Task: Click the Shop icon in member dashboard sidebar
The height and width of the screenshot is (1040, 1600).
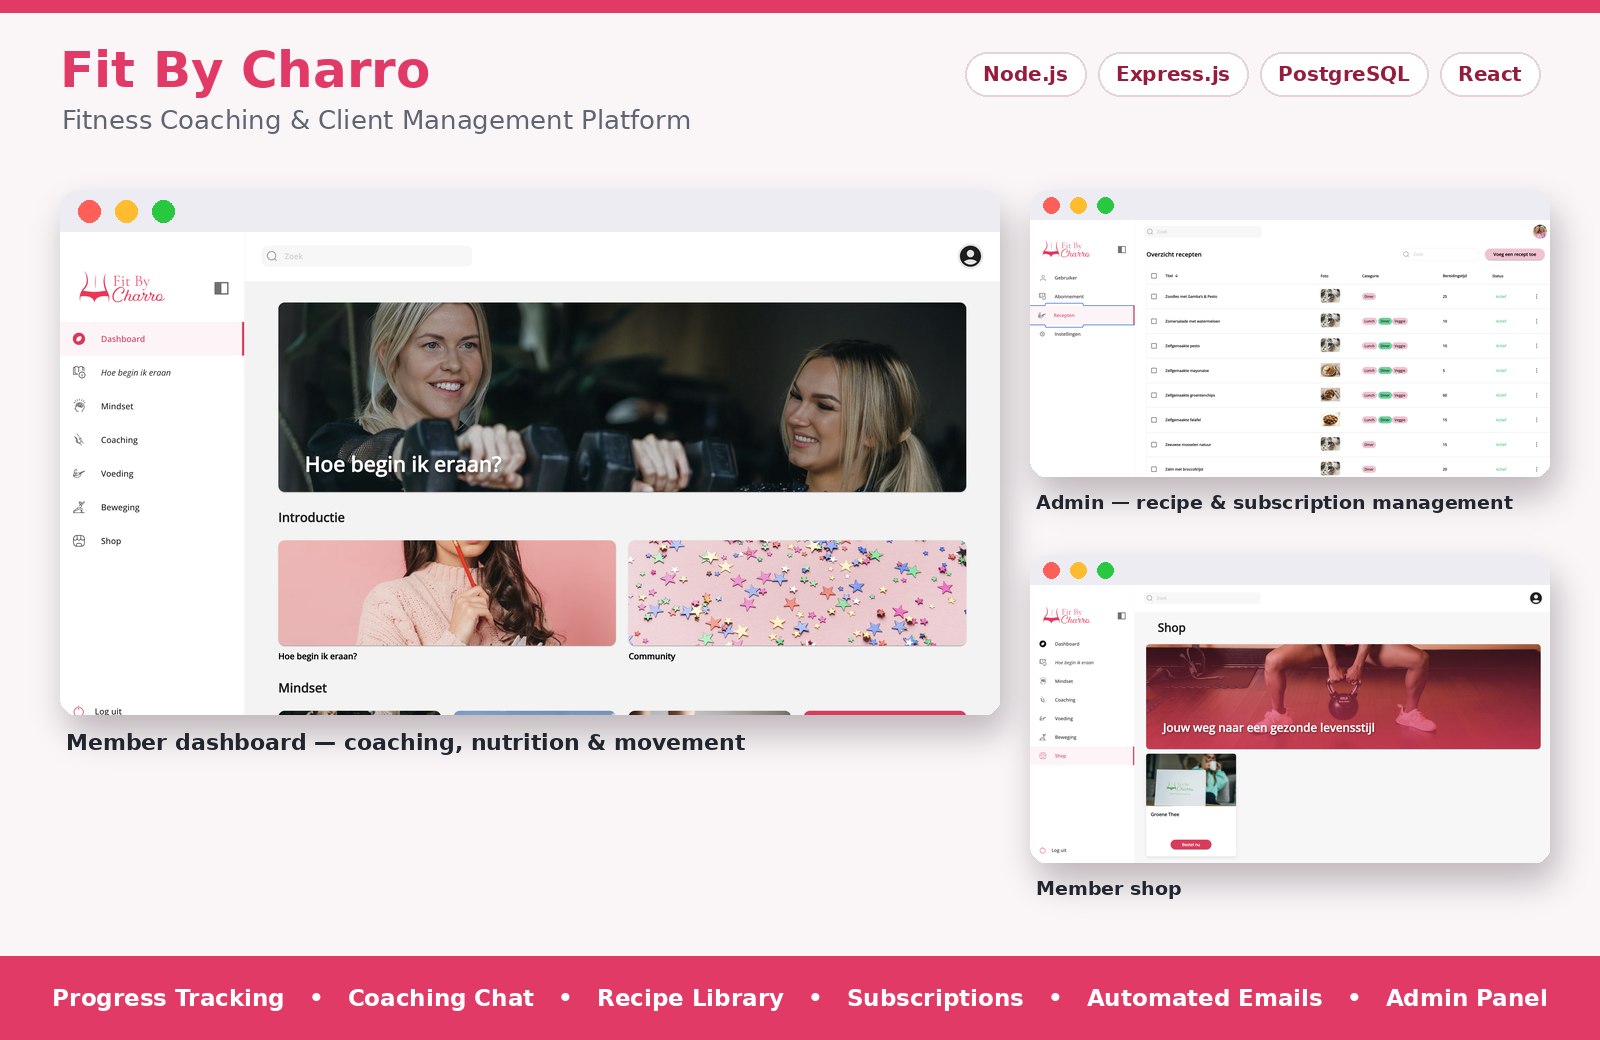Action: [79, 541]
